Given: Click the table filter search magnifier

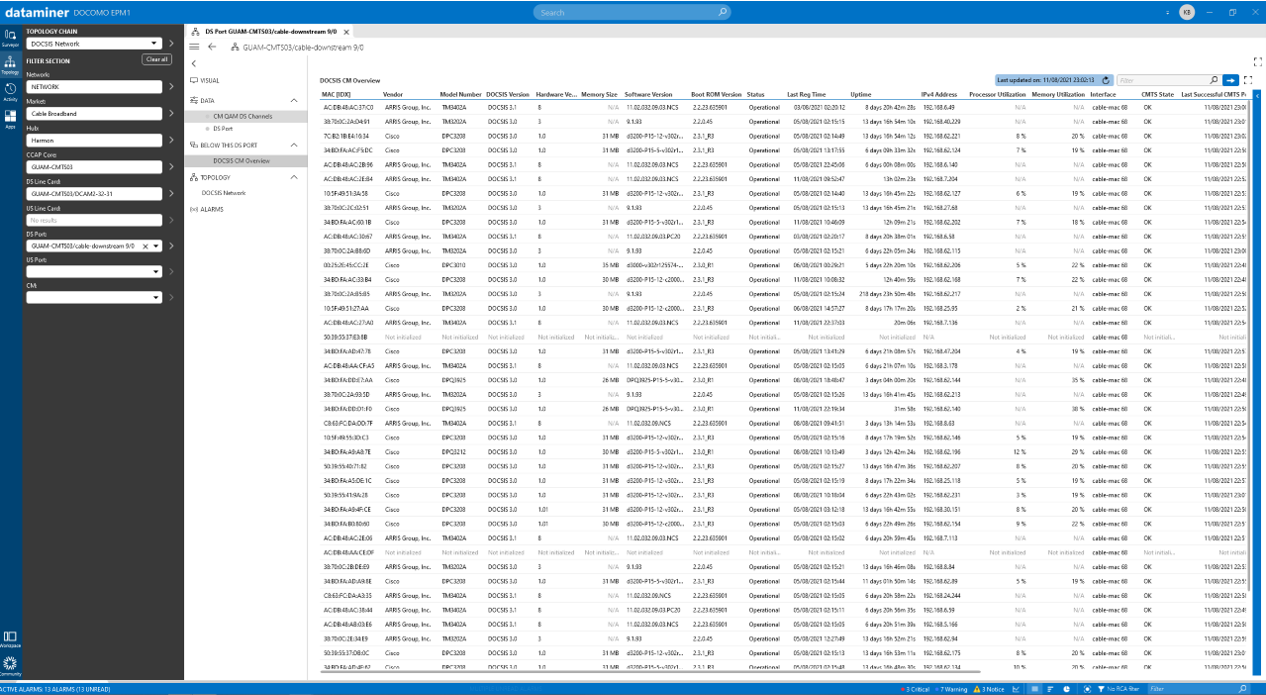Looking at the screenshot, I should (x=1215, y=79).
